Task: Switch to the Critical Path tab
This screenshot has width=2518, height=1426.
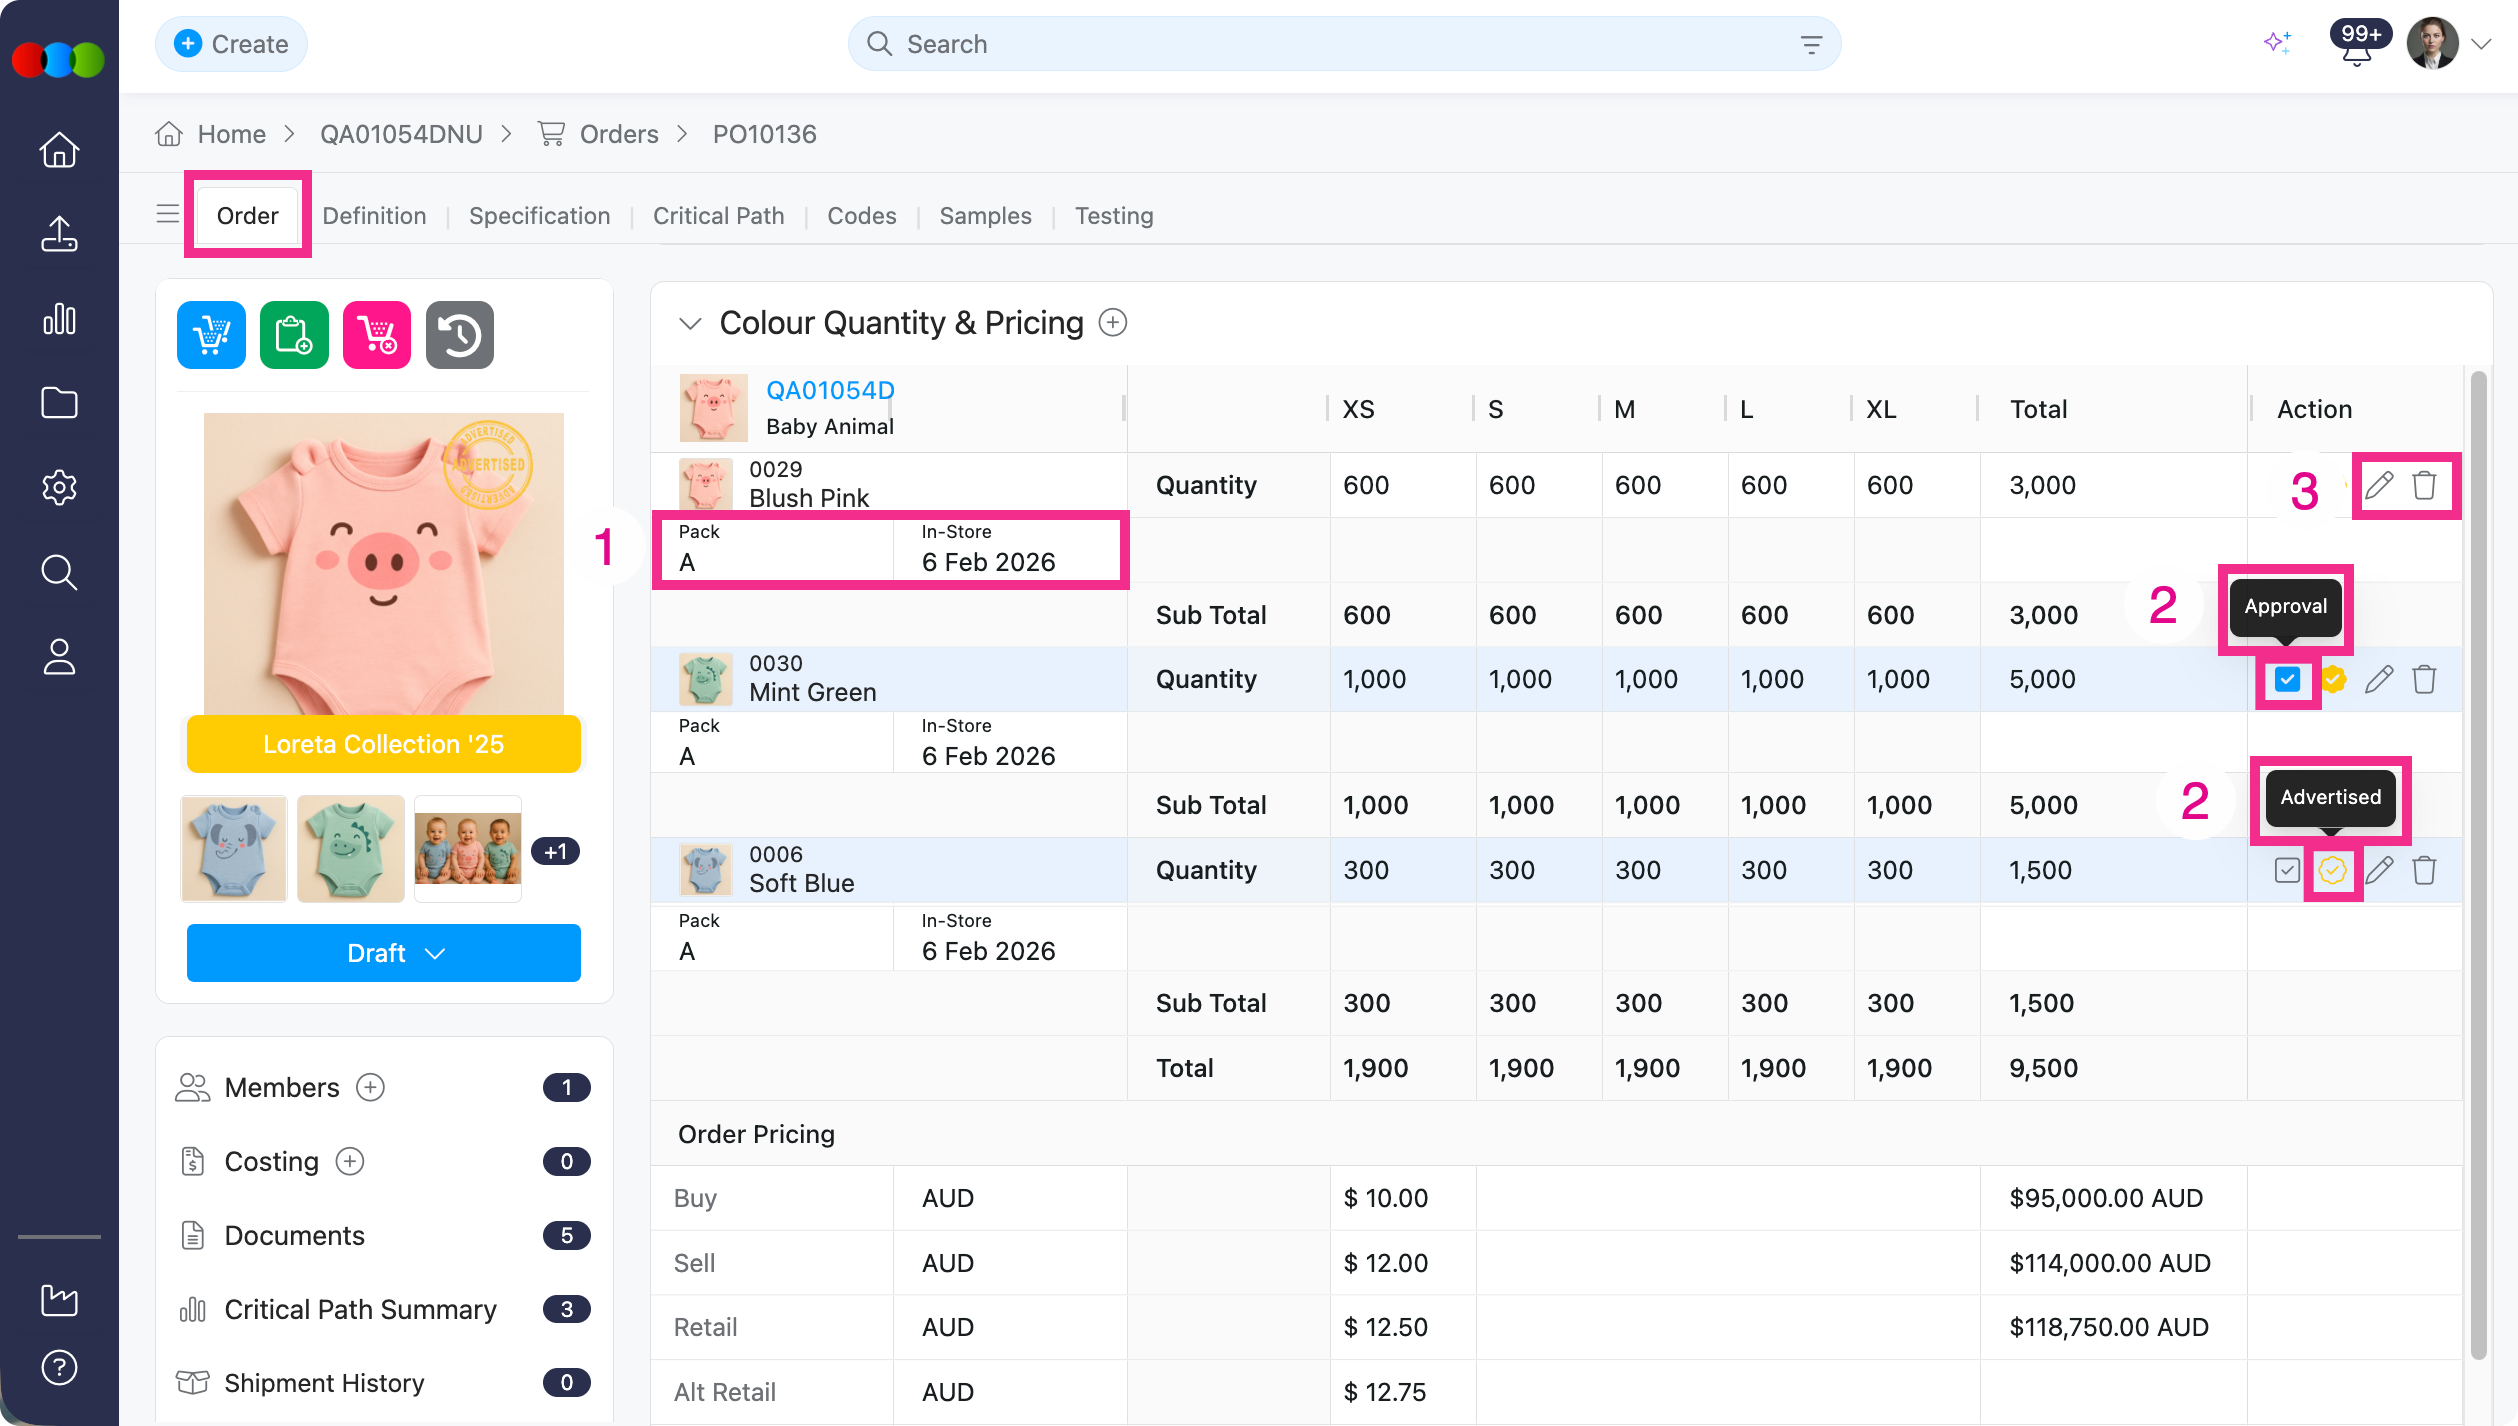Action: [718, 216]
